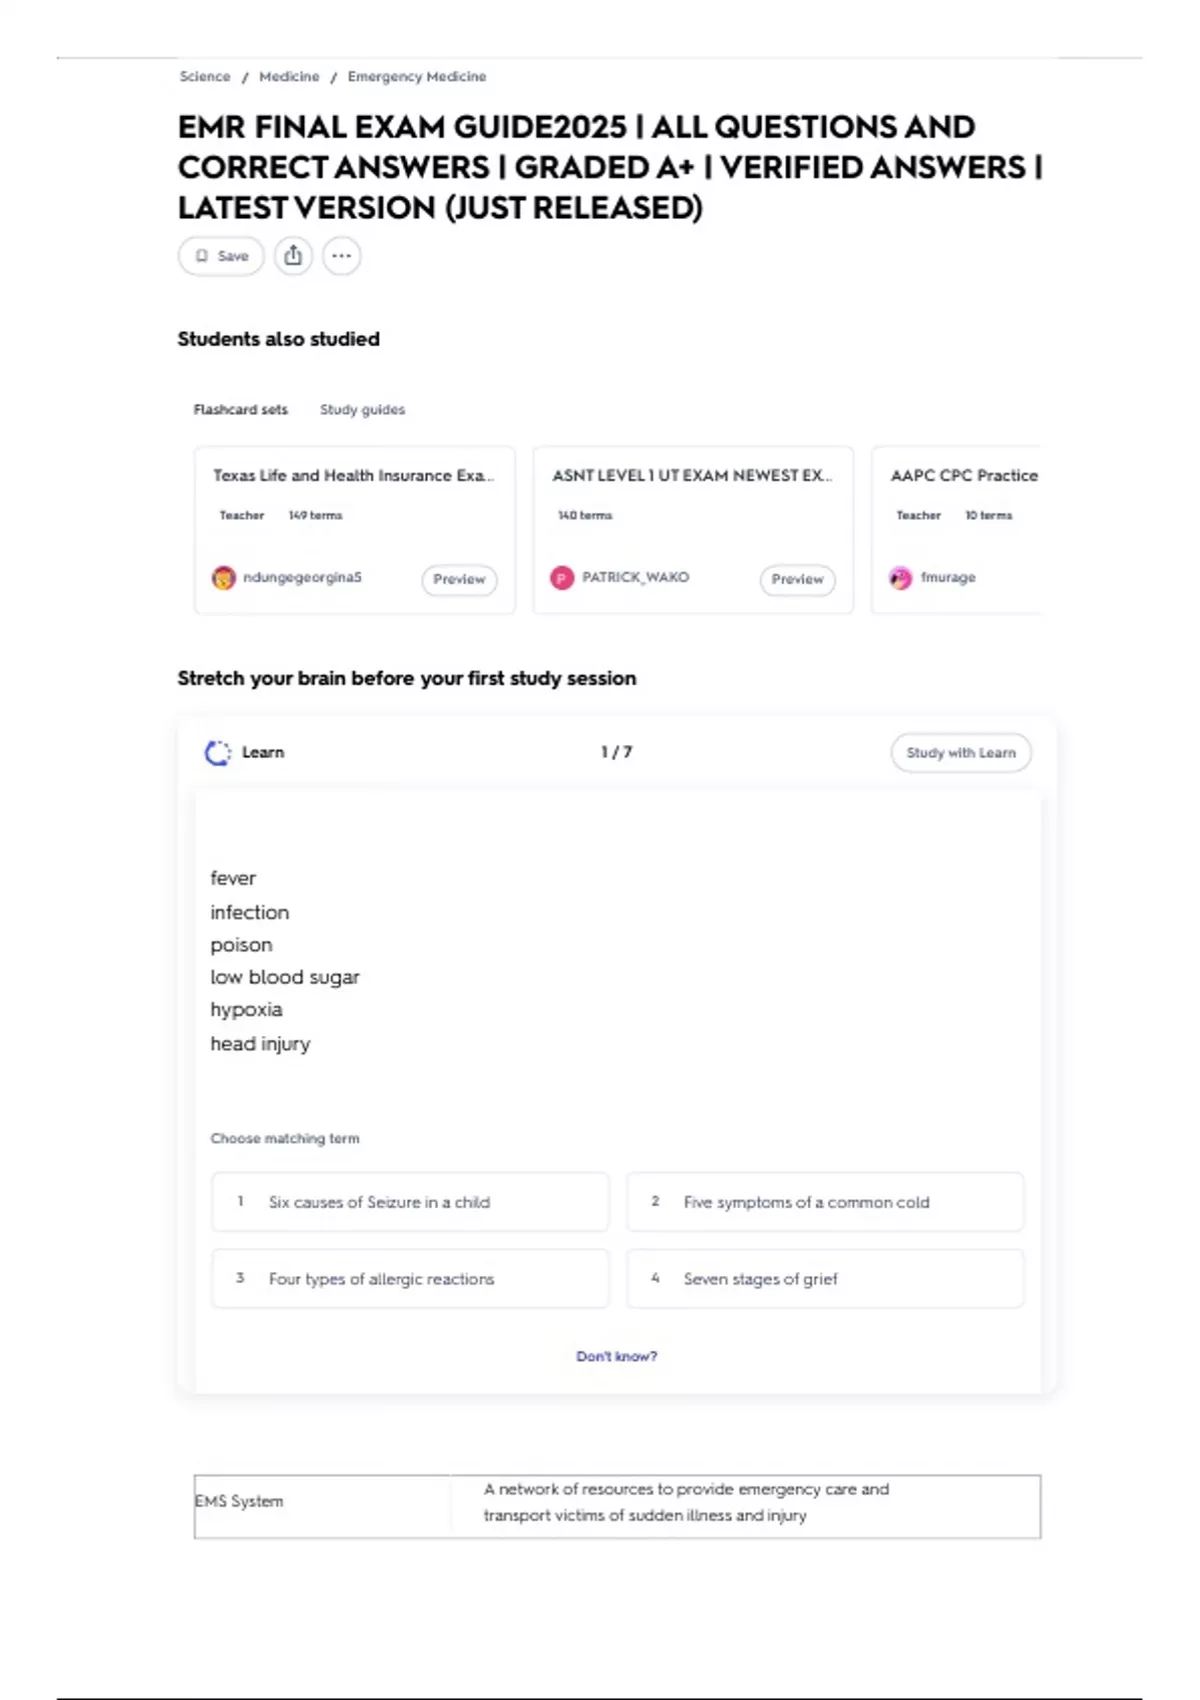
Task: Click the Learn spinner icon
Action: click(x=217, y=753)
